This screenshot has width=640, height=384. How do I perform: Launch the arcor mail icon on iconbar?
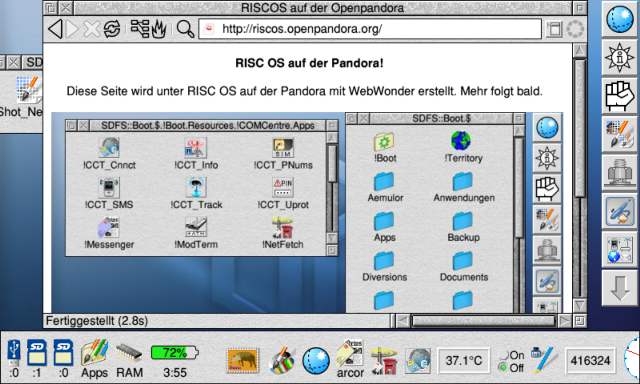click(350, 359)
